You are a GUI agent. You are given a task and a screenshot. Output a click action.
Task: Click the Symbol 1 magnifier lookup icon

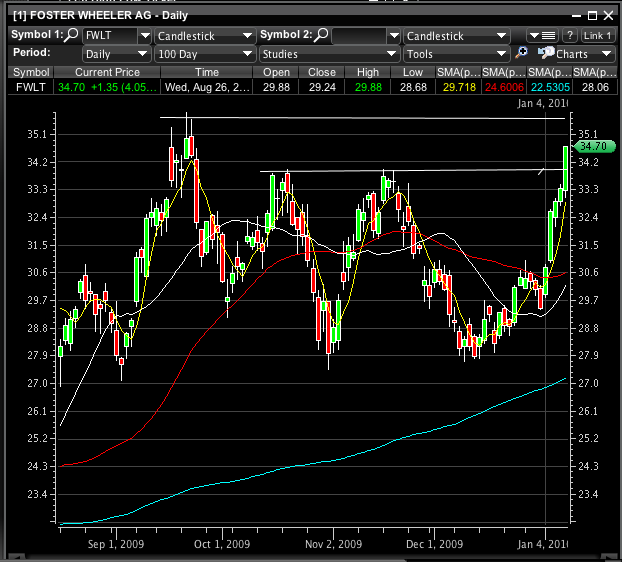tap(73, 35)
